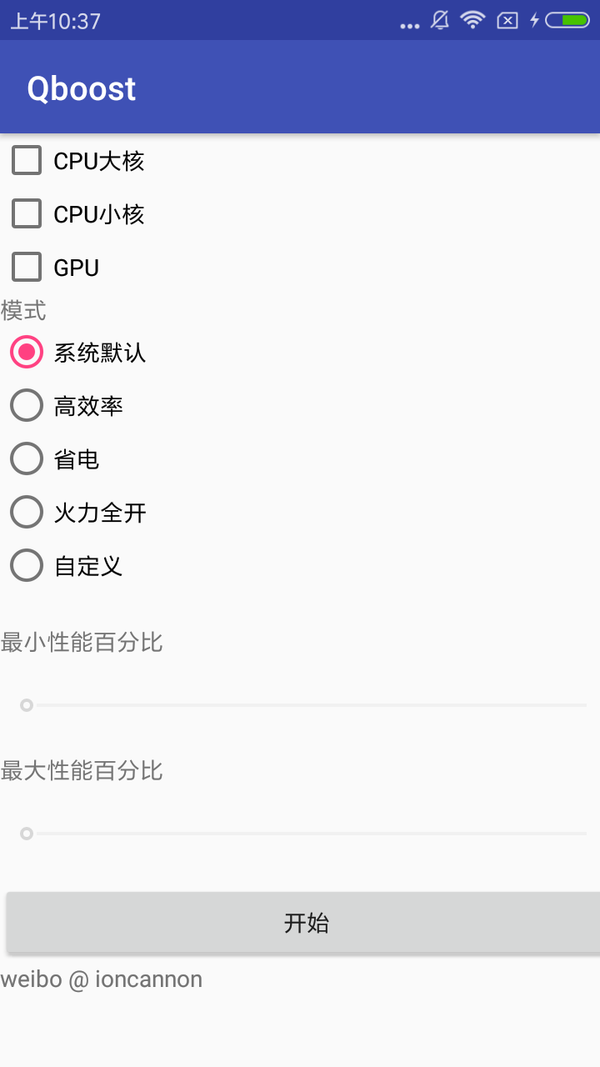600x1067 pixels.
Task: Tap the three-dots status bar icon
Action: [410, 24]
